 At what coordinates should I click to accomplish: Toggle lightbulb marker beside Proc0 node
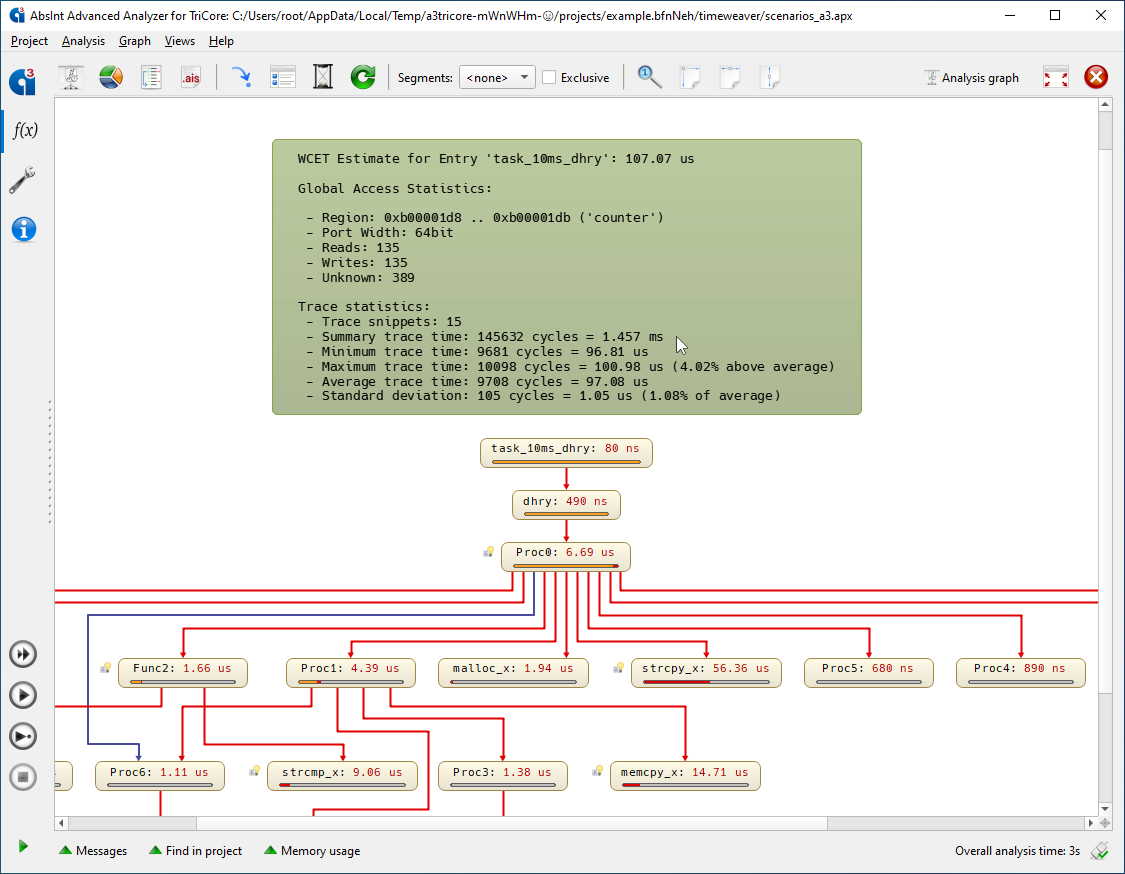[489, 552]
